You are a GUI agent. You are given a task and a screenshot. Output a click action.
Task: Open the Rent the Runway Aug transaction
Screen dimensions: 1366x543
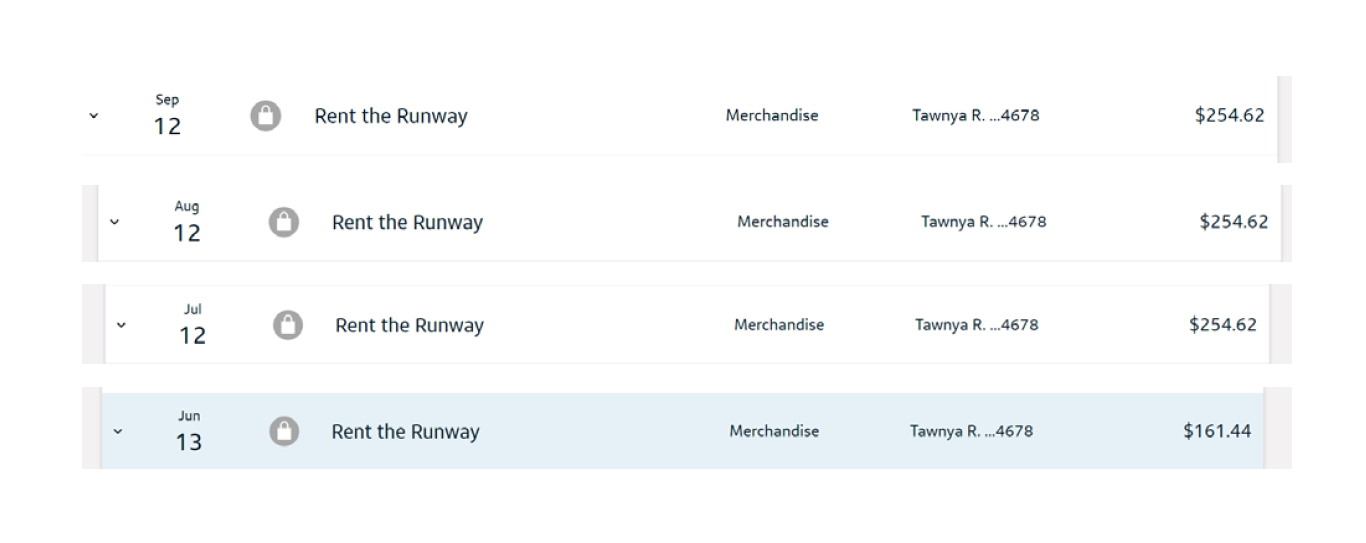(407, 222)
